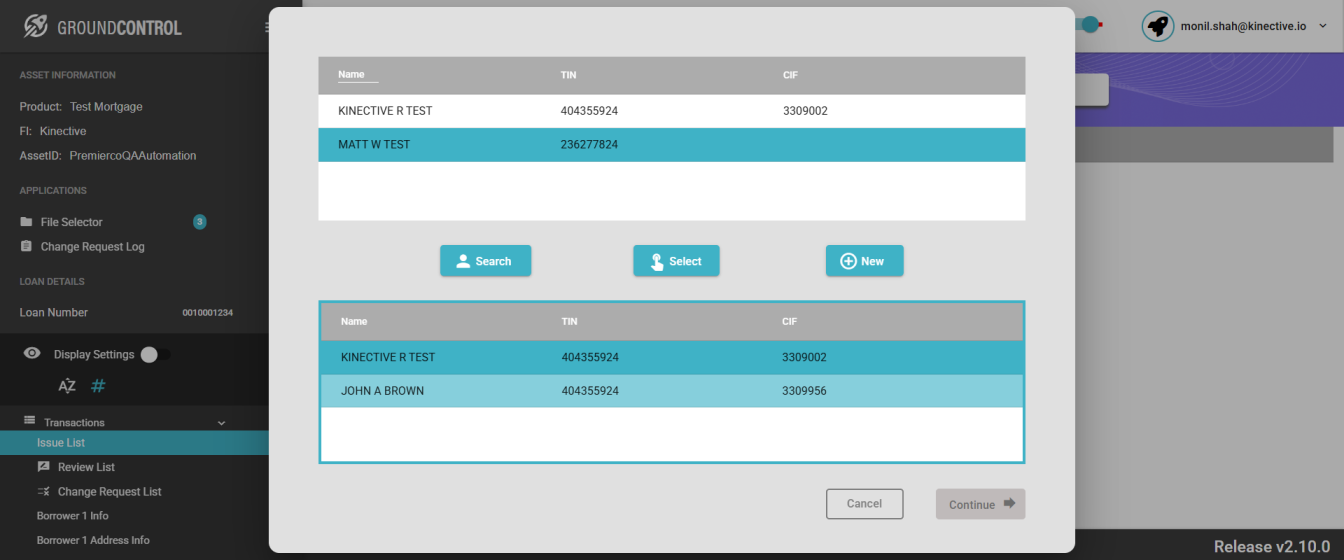Click lower table Name column header

(x=354, y=322)
